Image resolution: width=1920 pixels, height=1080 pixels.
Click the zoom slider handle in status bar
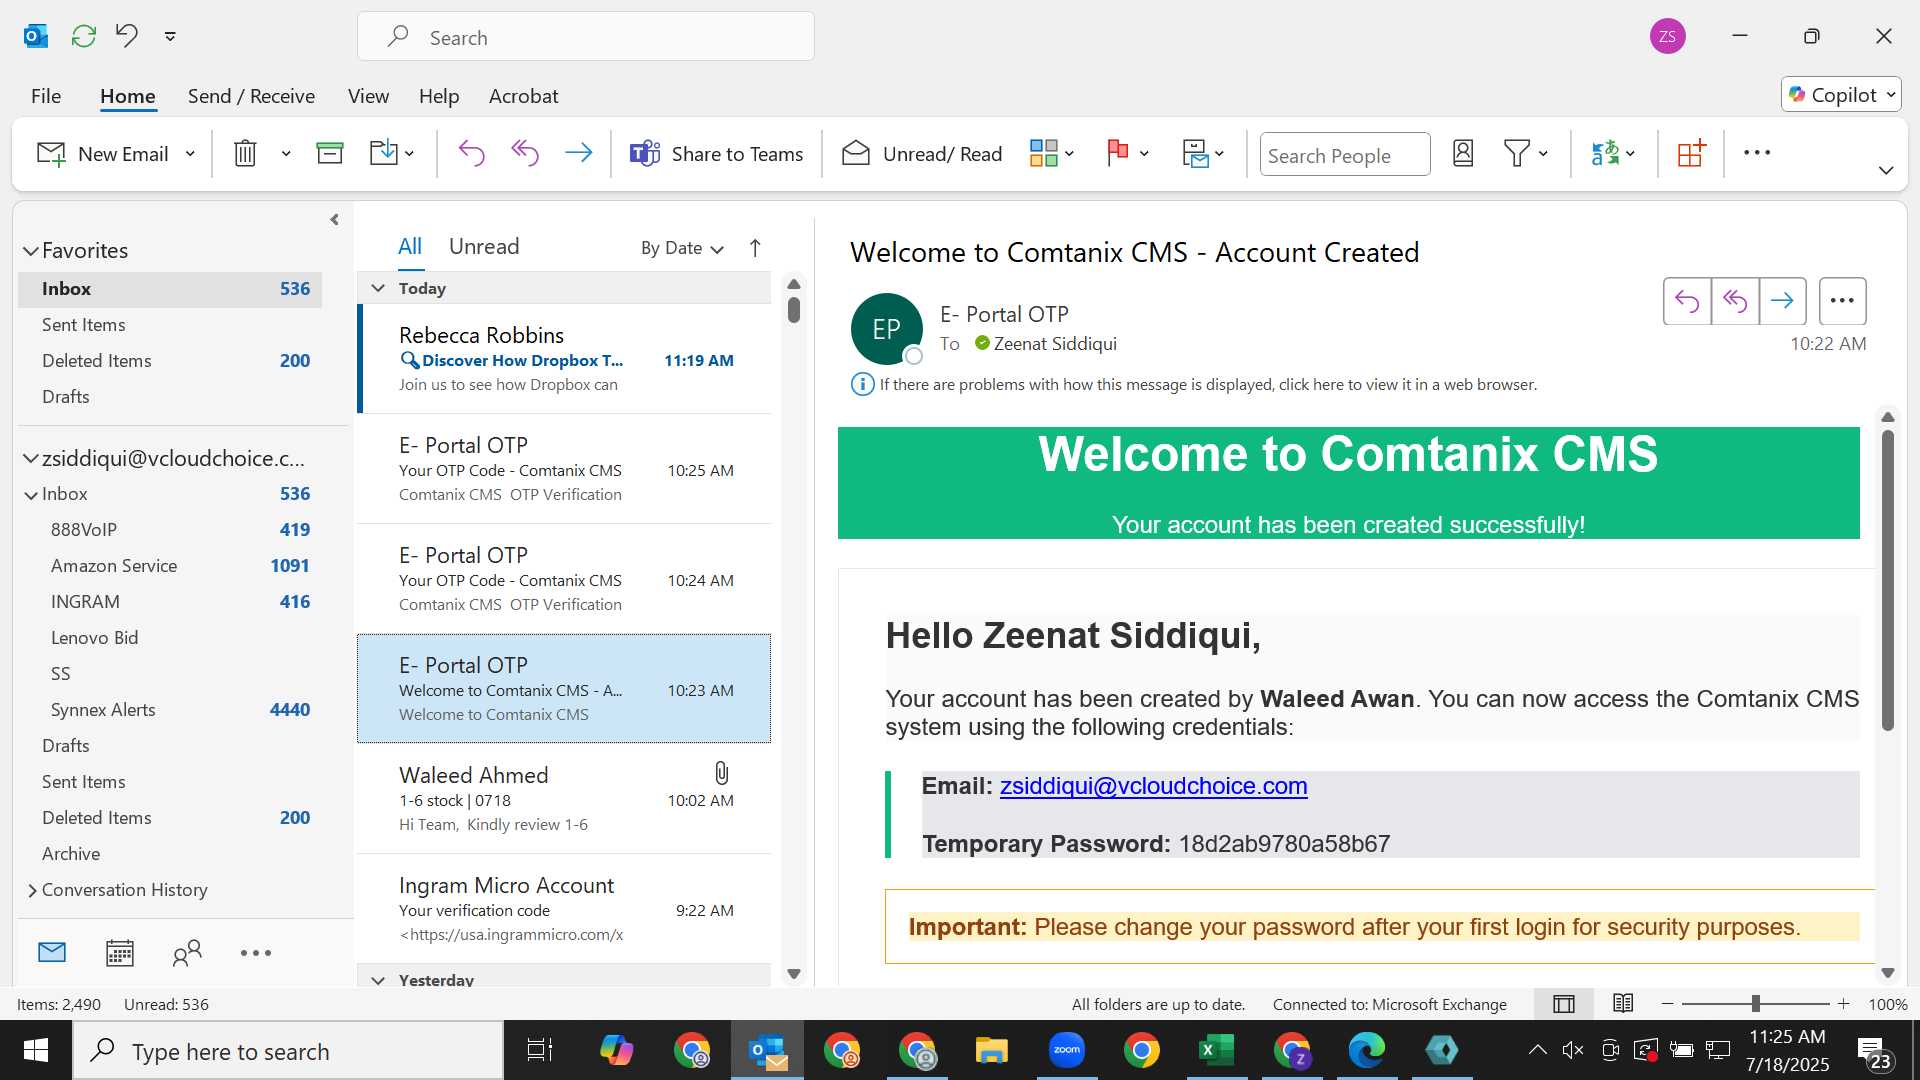(1755, 1004)
